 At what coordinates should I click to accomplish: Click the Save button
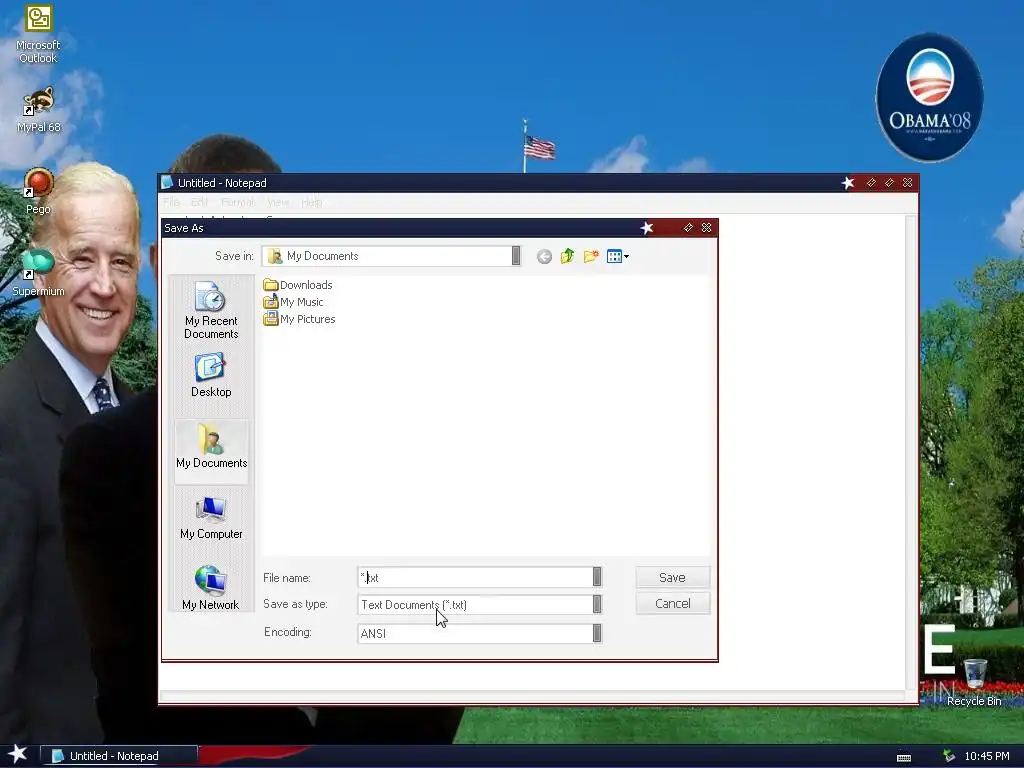point(672,577)
